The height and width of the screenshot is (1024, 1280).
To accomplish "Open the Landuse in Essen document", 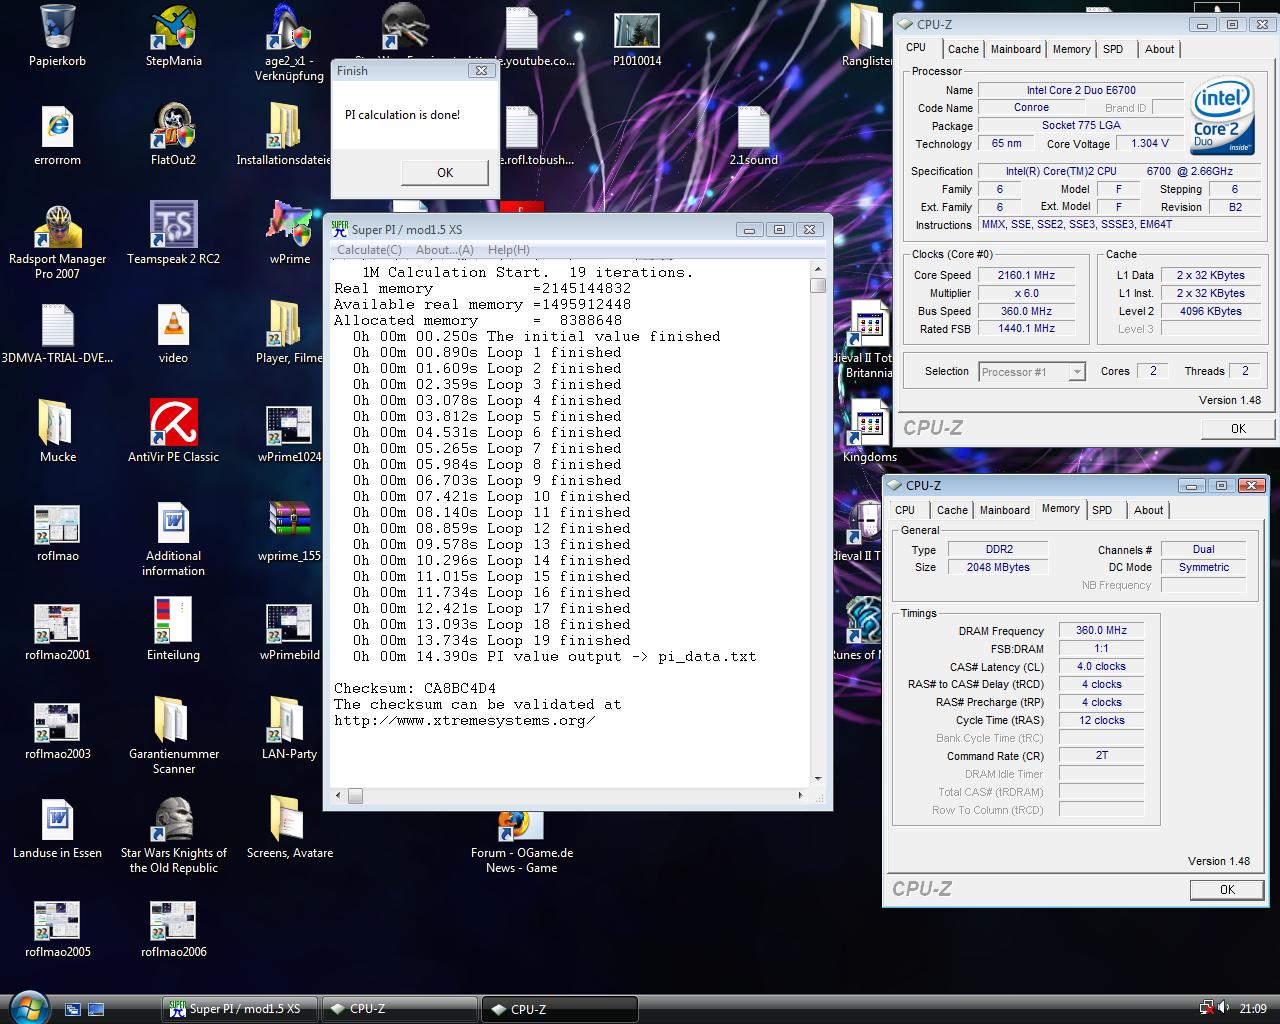I will (57, 819).
